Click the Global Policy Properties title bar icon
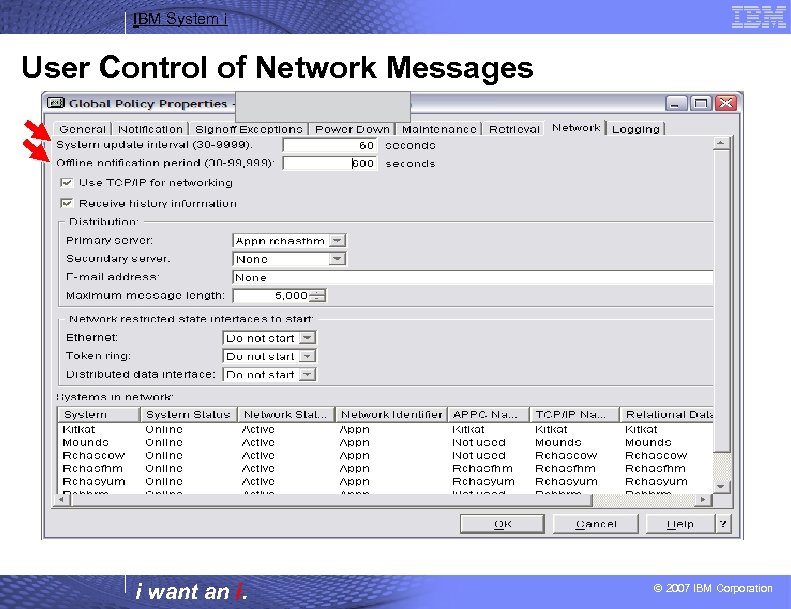 pyautogui.click(x=55, y=103)
